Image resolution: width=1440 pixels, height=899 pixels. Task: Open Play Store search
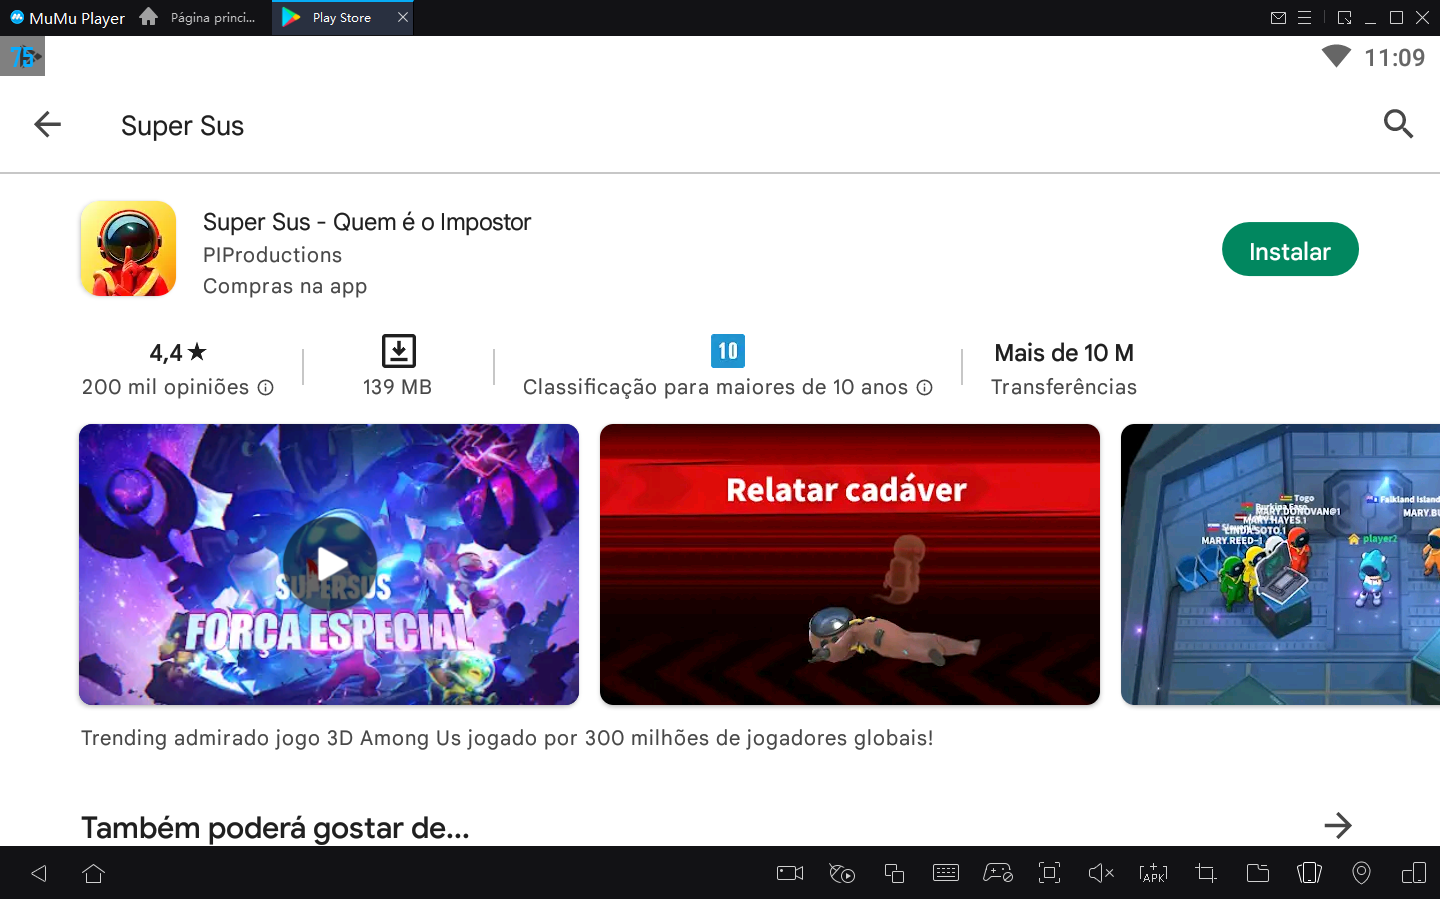pyautogui.click(x=1398, y=124)
